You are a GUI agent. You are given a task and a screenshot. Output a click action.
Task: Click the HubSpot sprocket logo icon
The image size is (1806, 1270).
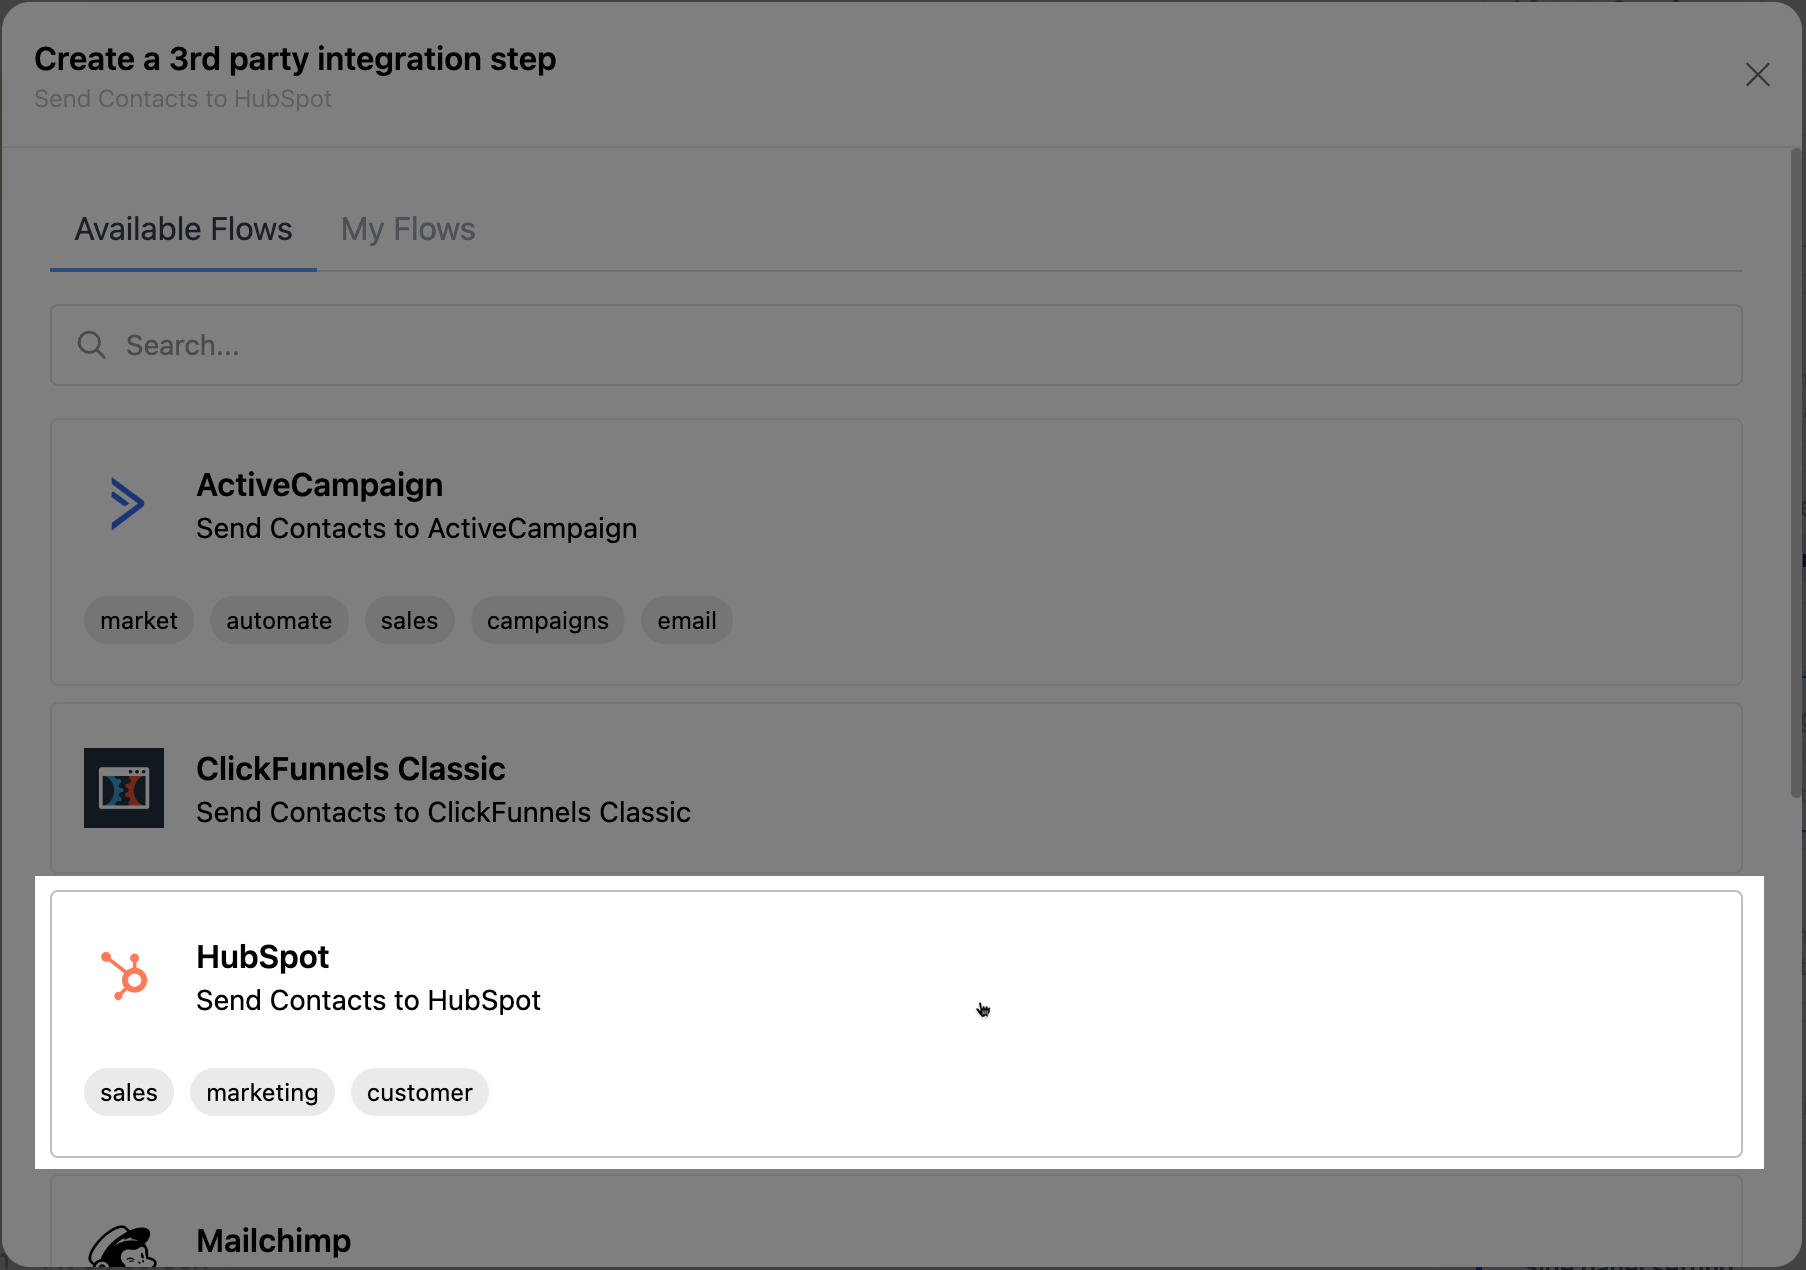click(x=125, y=976)
